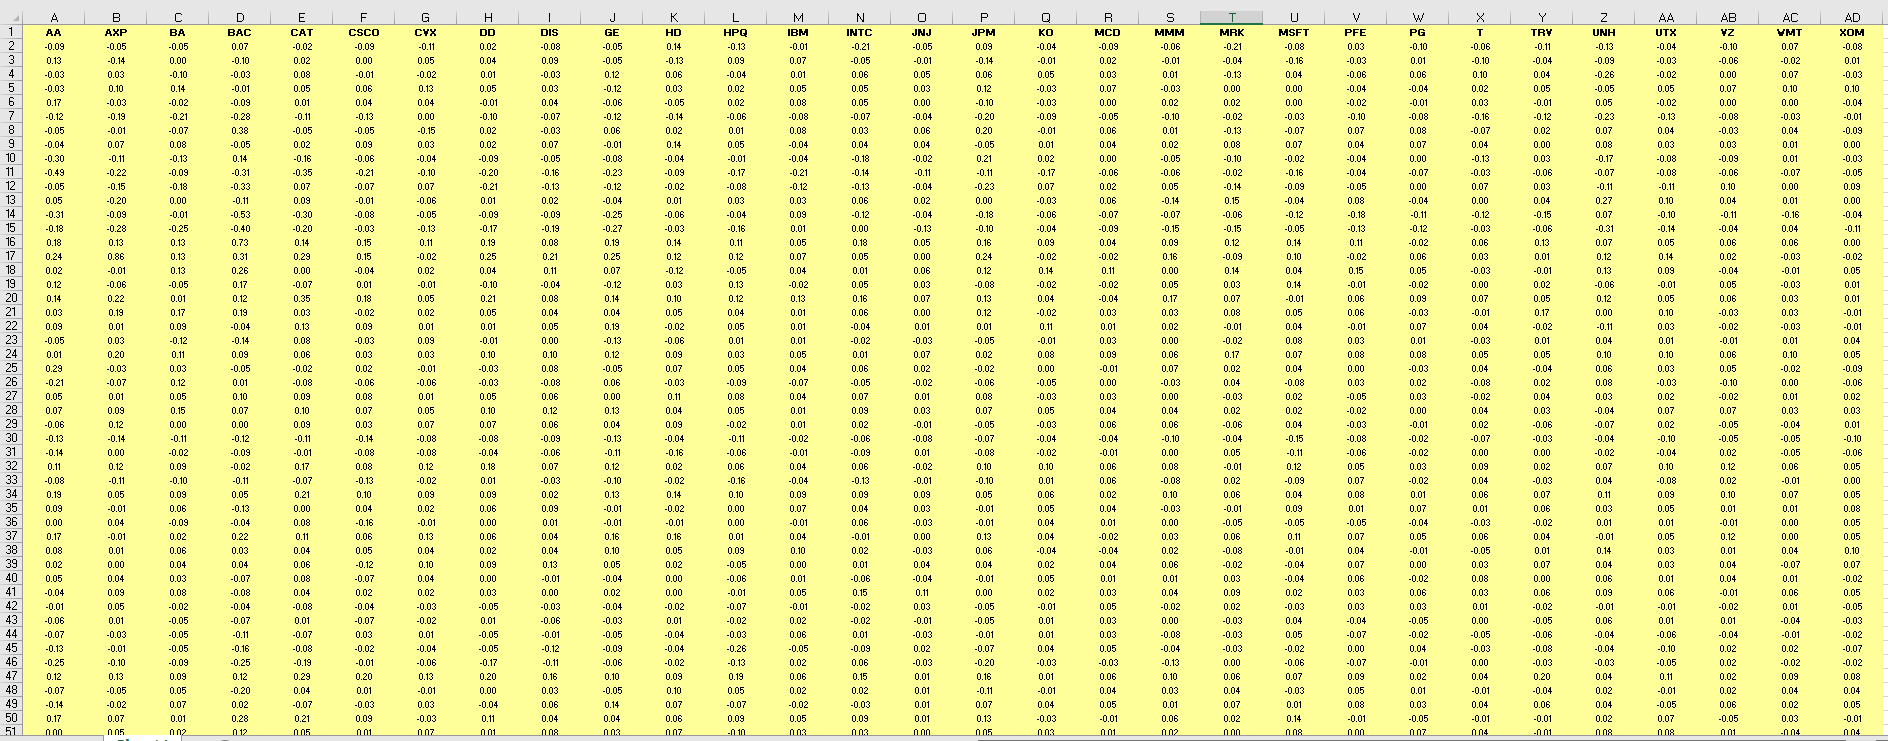Click BAC value -0.53 in row 14
Image resolution: width=1888 pixels, height=741 pixels.
click(x=240, y=214)
